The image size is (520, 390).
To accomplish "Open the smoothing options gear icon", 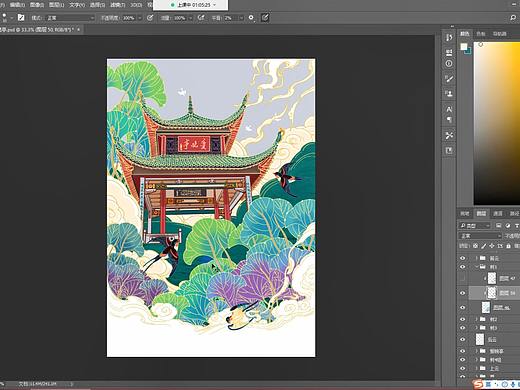I will 251,18.
